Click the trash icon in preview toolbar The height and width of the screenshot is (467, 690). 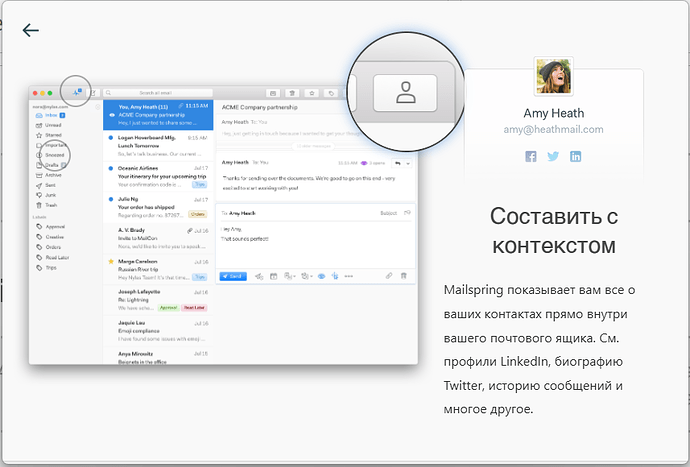292,93
